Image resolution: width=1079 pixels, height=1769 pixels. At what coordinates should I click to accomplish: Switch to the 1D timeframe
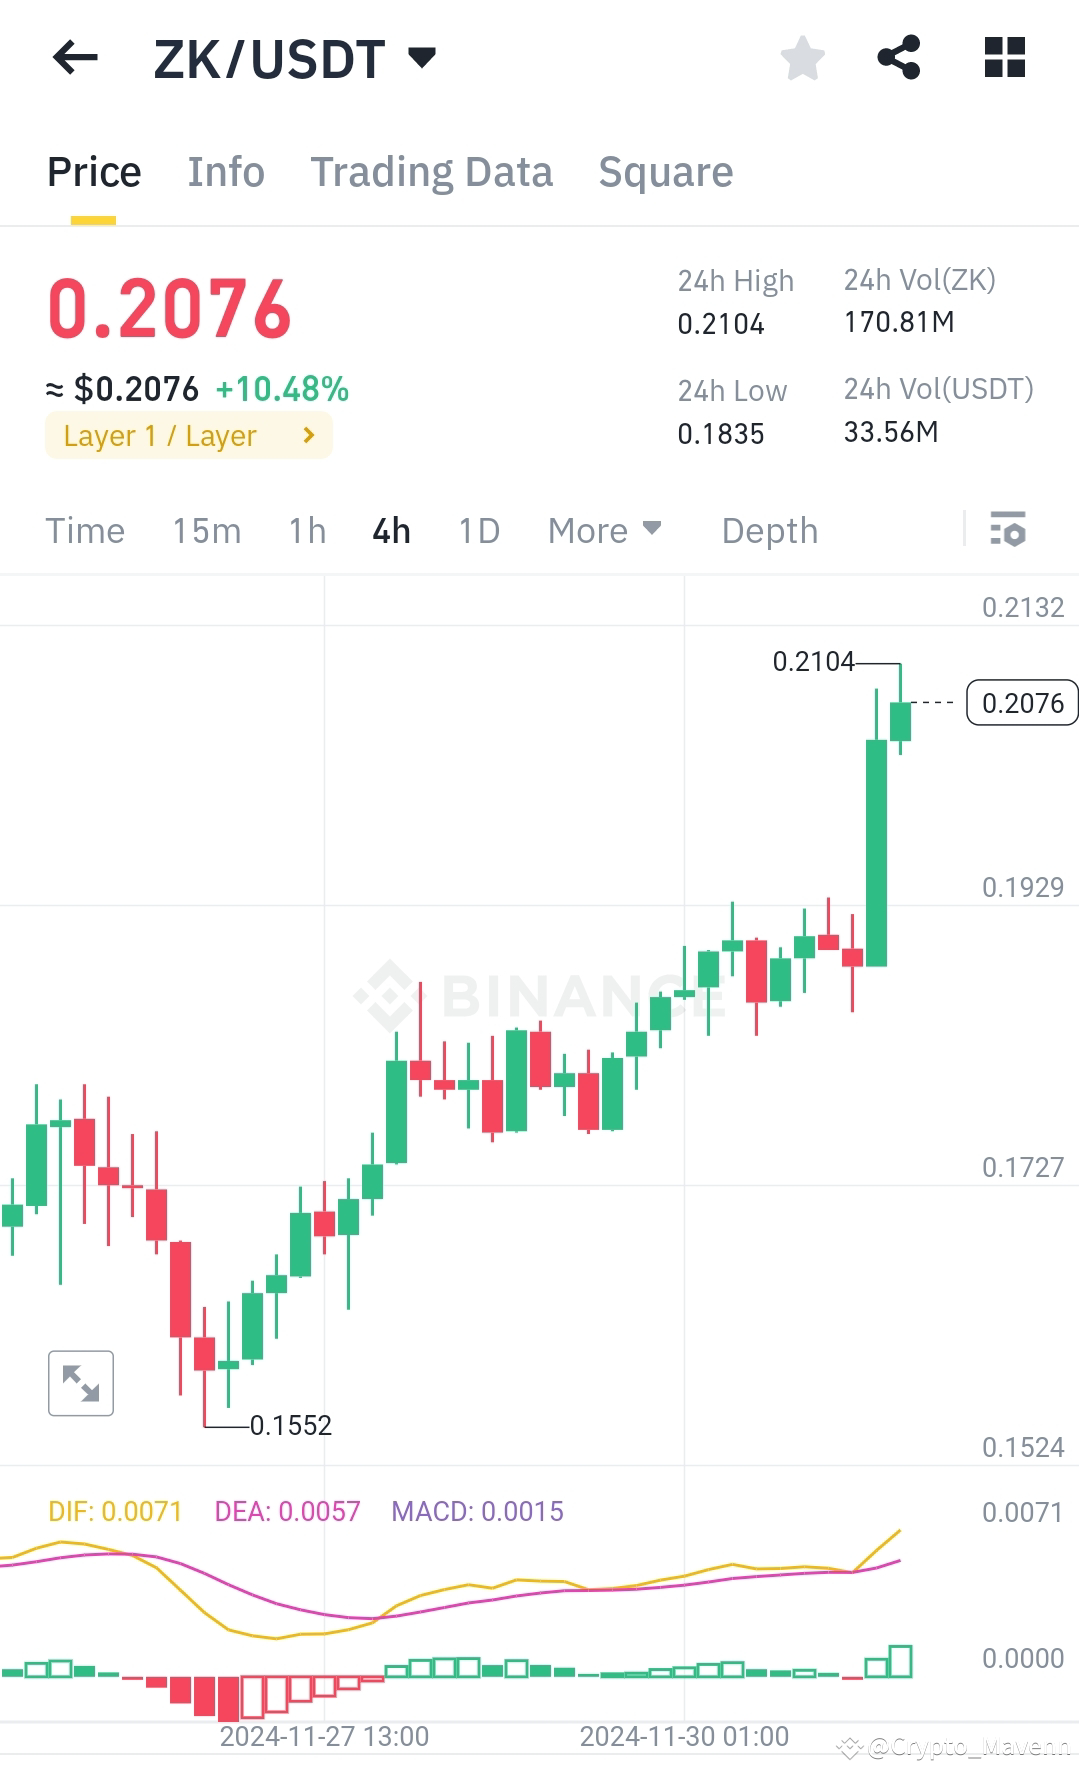[478, 530]
